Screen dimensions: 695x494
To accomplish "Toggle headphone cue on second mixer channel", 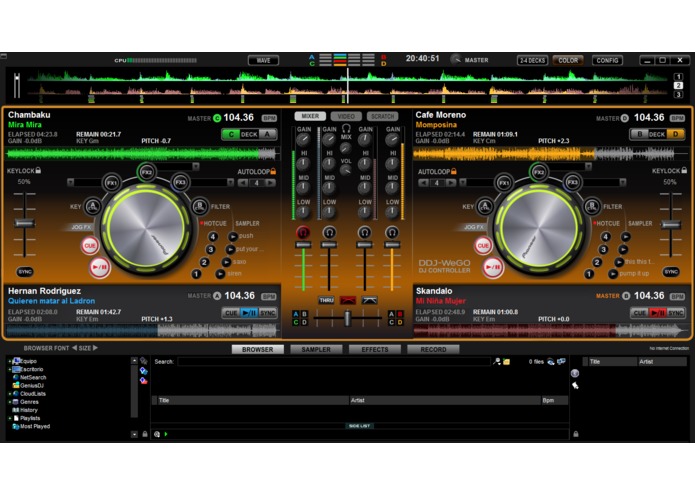I will point(329,232).
